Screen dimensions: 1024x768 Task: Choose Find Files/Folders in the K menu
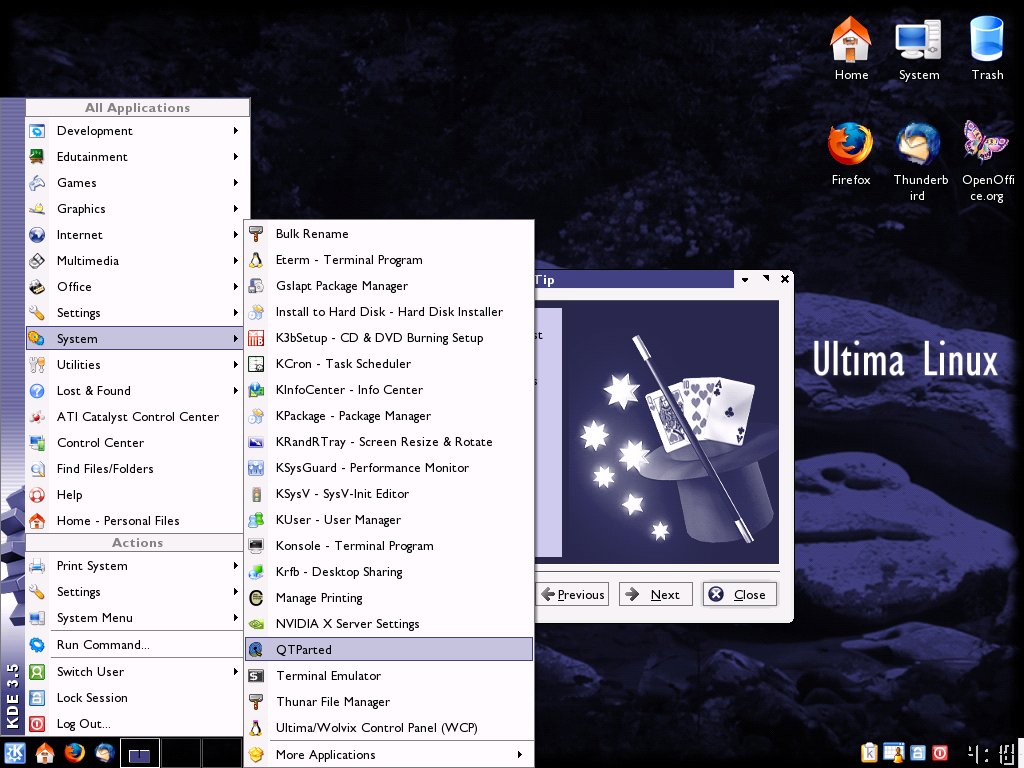tap(135, 469)
